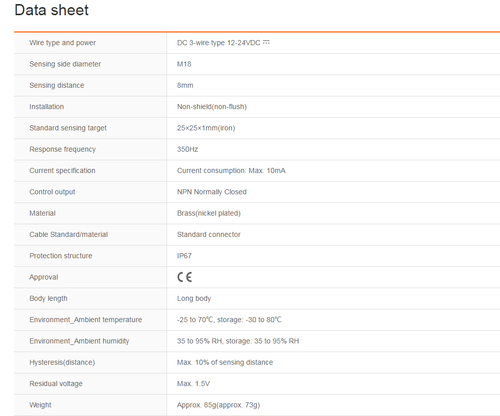
Task: Select '-25 to 70℃, storage' temperature value
Action: tap(229, 320)
